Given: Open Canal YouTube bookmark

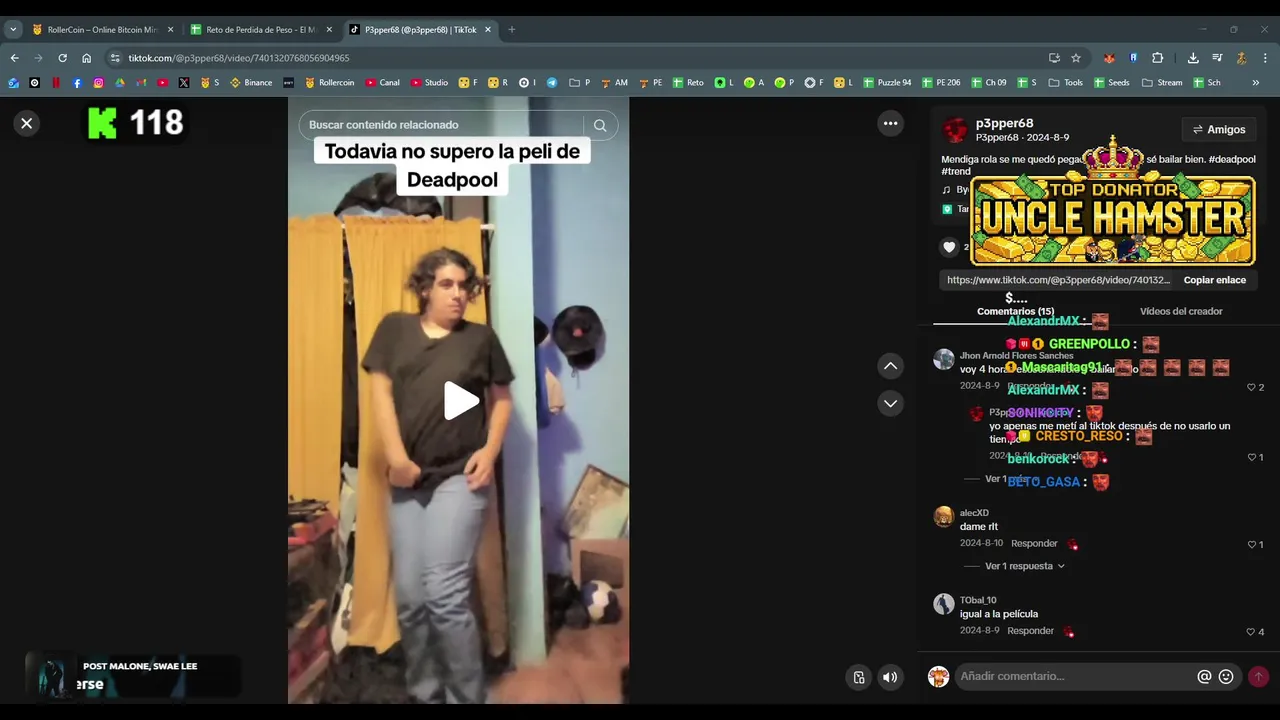Looking at the screenshot, I should pos(382,83).
